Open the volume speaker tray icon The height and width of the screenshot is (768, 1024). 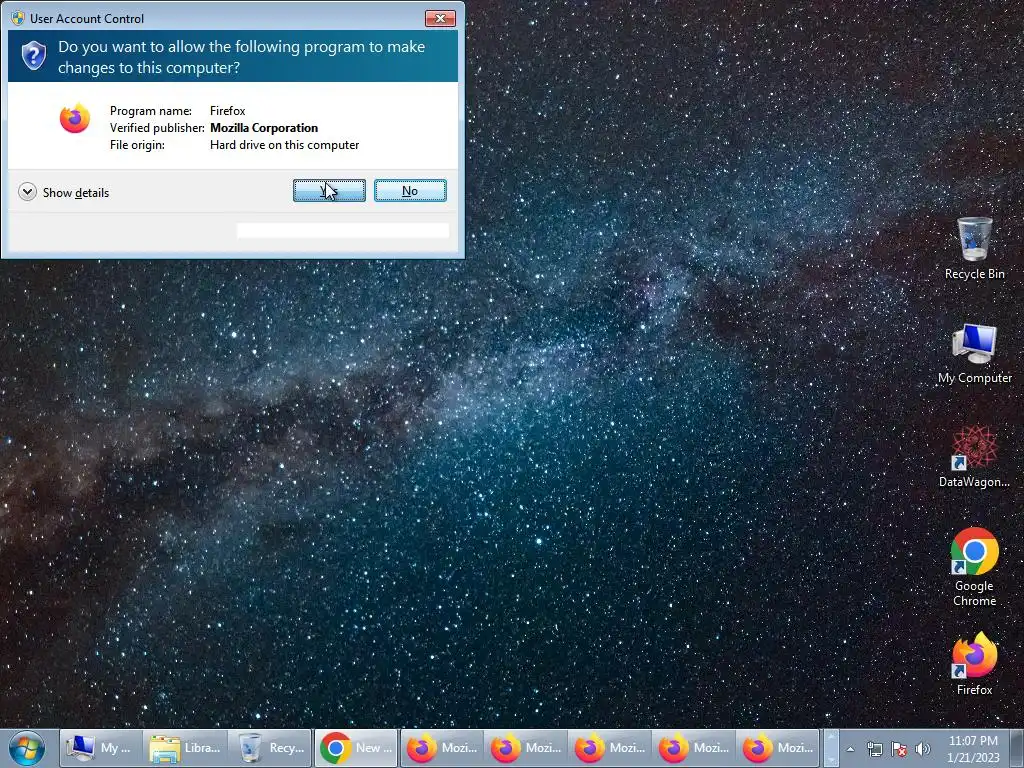923,749
